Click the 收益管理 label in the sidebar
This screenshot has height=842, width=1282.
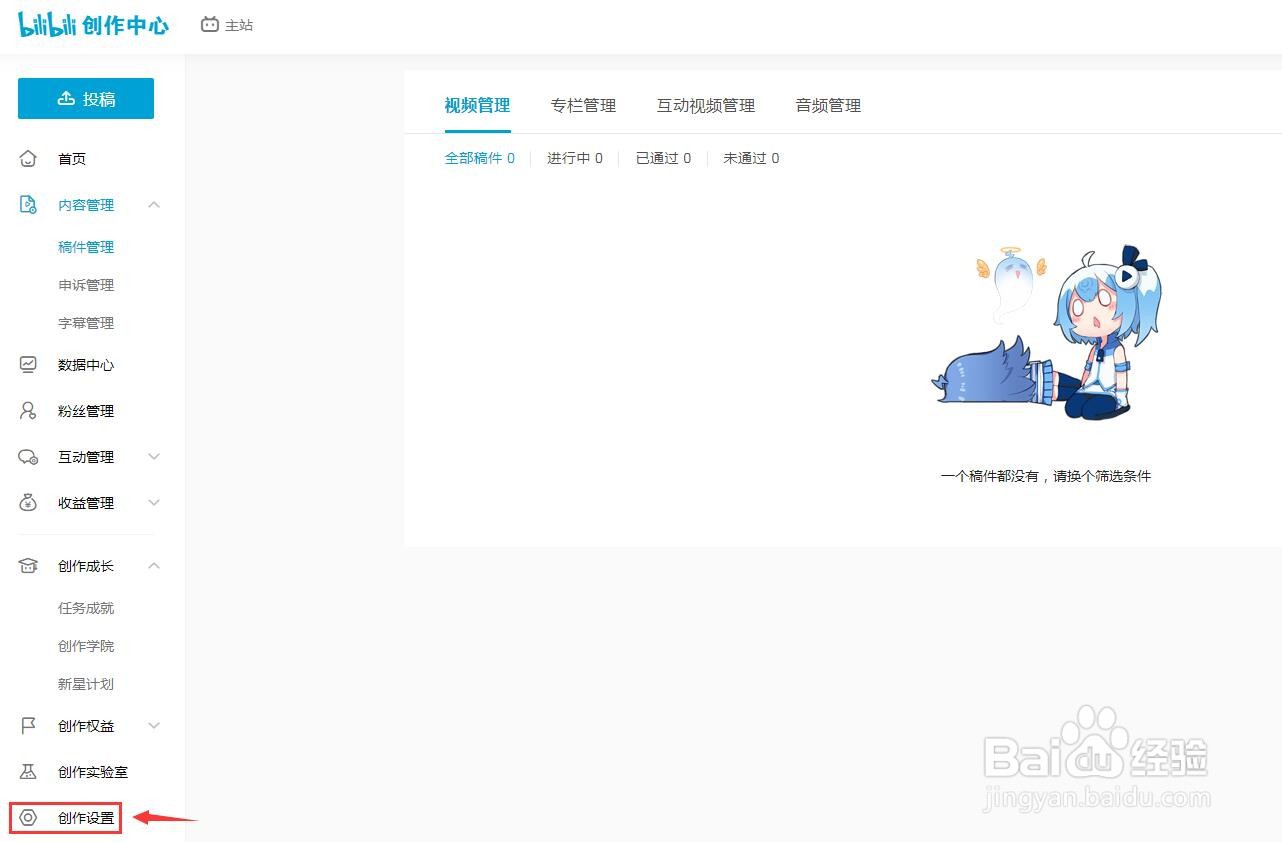point(86,503)
